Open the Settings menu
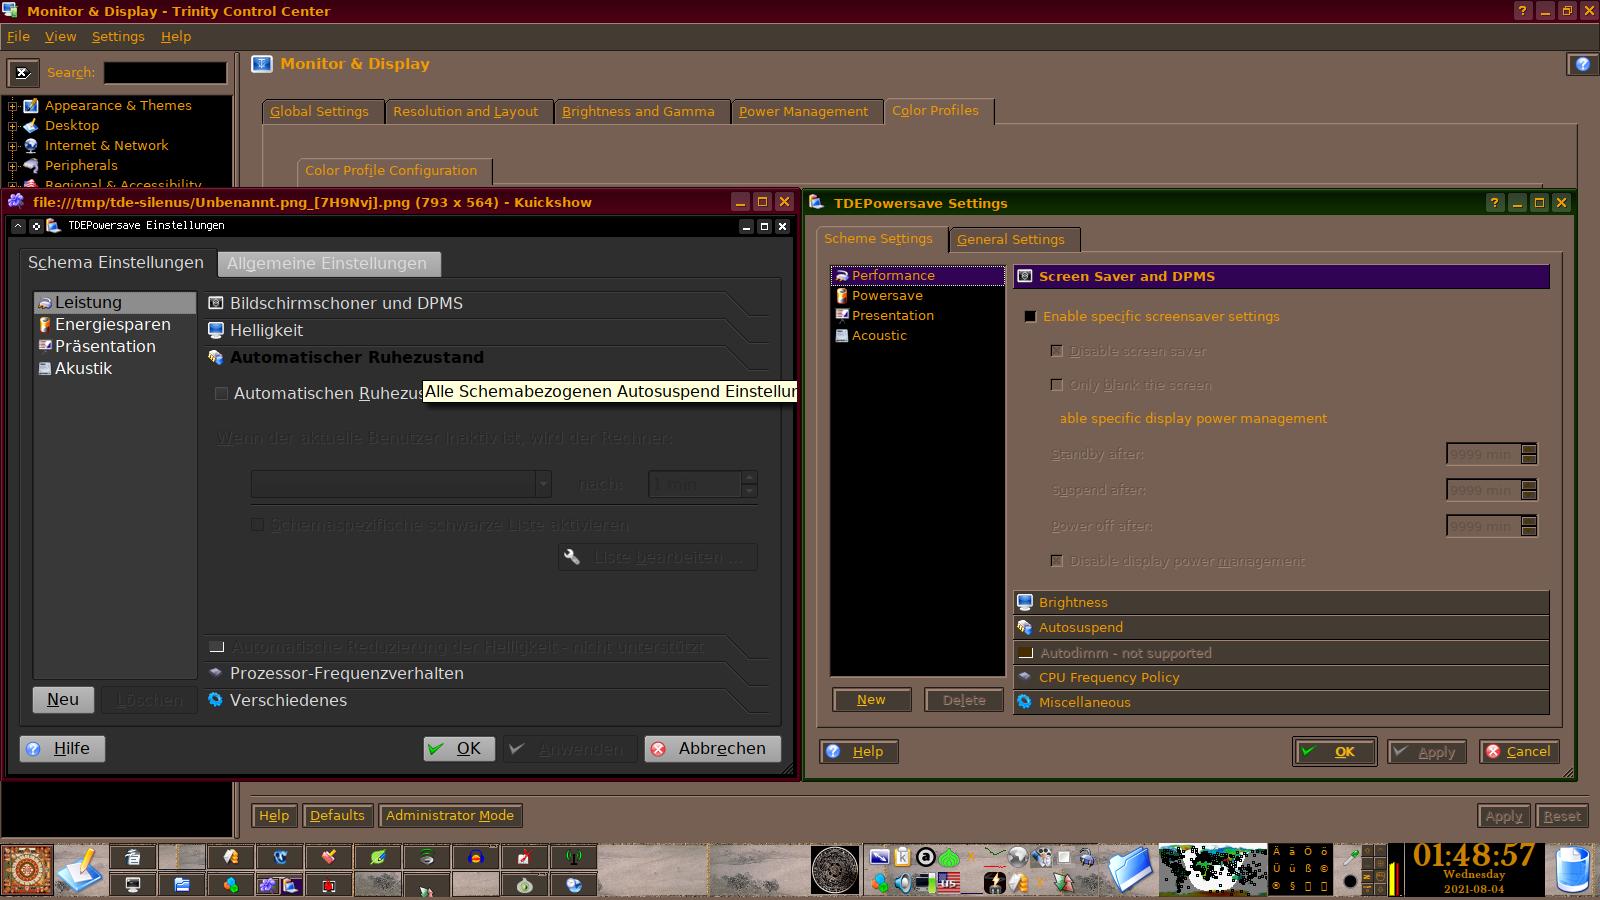Screen dimensions: 1600x900 click(x=118, y=36)
